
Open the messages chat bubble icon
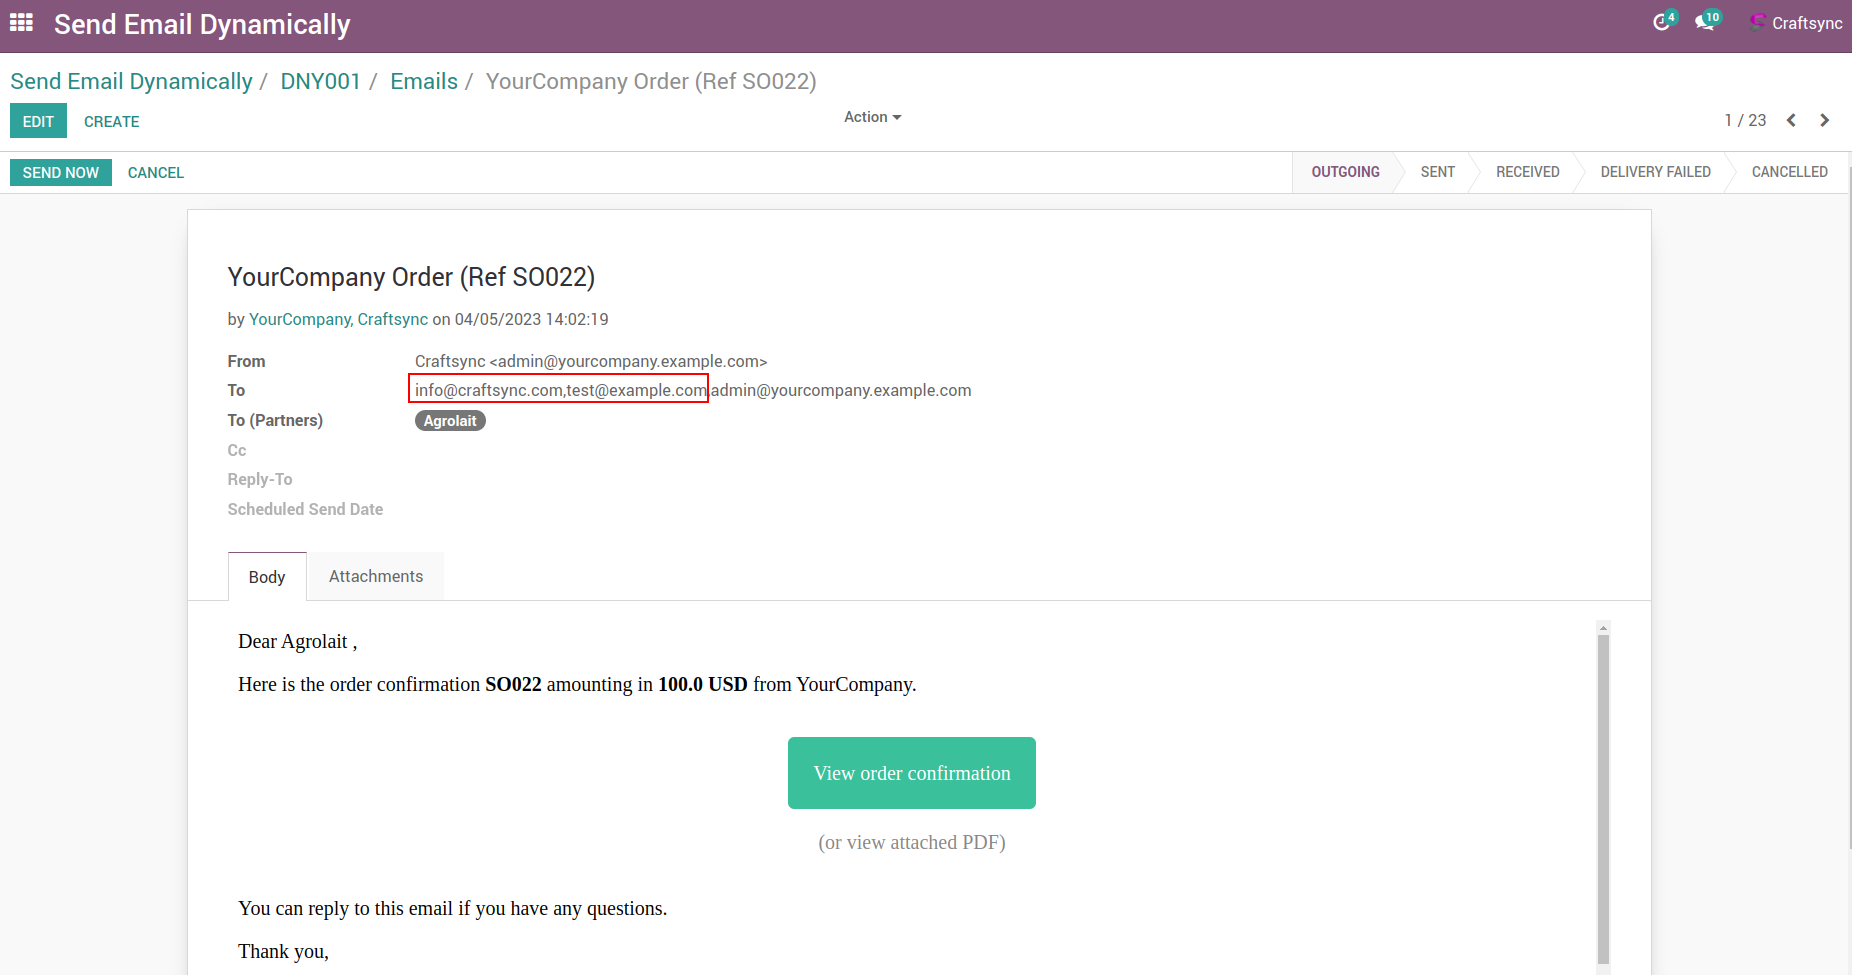[x=1704, y=23]
